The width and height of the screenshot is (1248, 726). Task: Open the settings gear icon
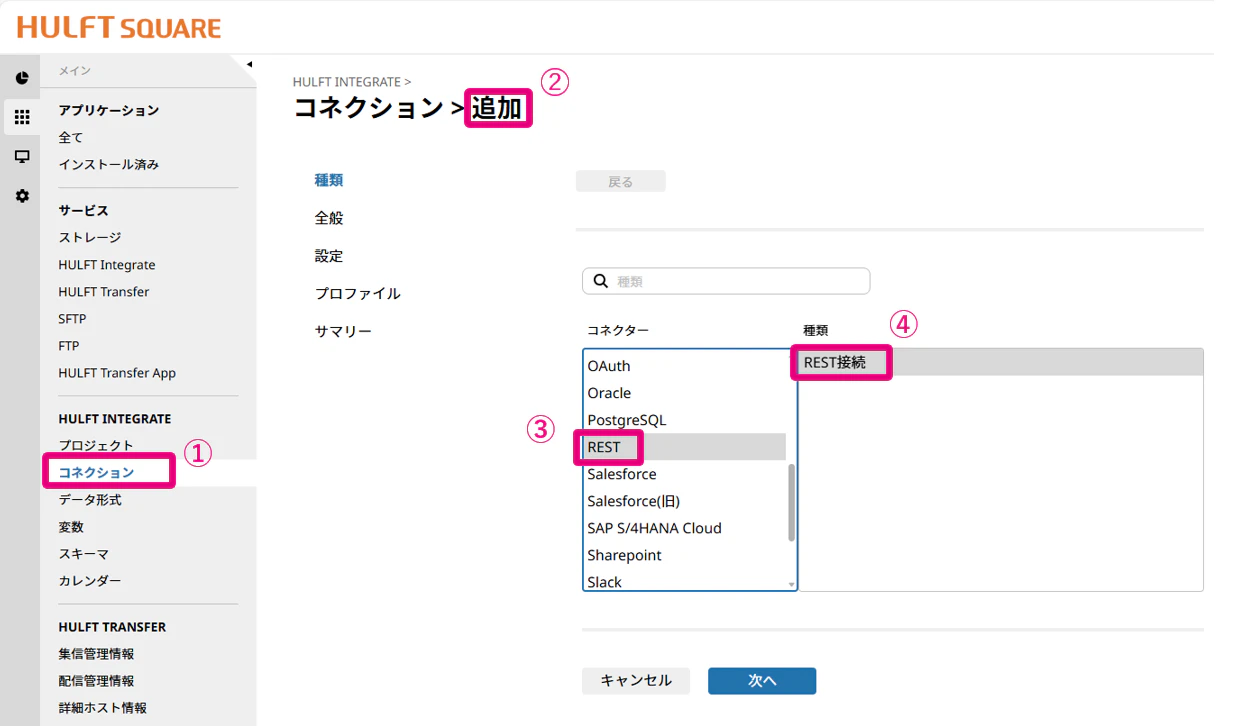tap(22, 196)
